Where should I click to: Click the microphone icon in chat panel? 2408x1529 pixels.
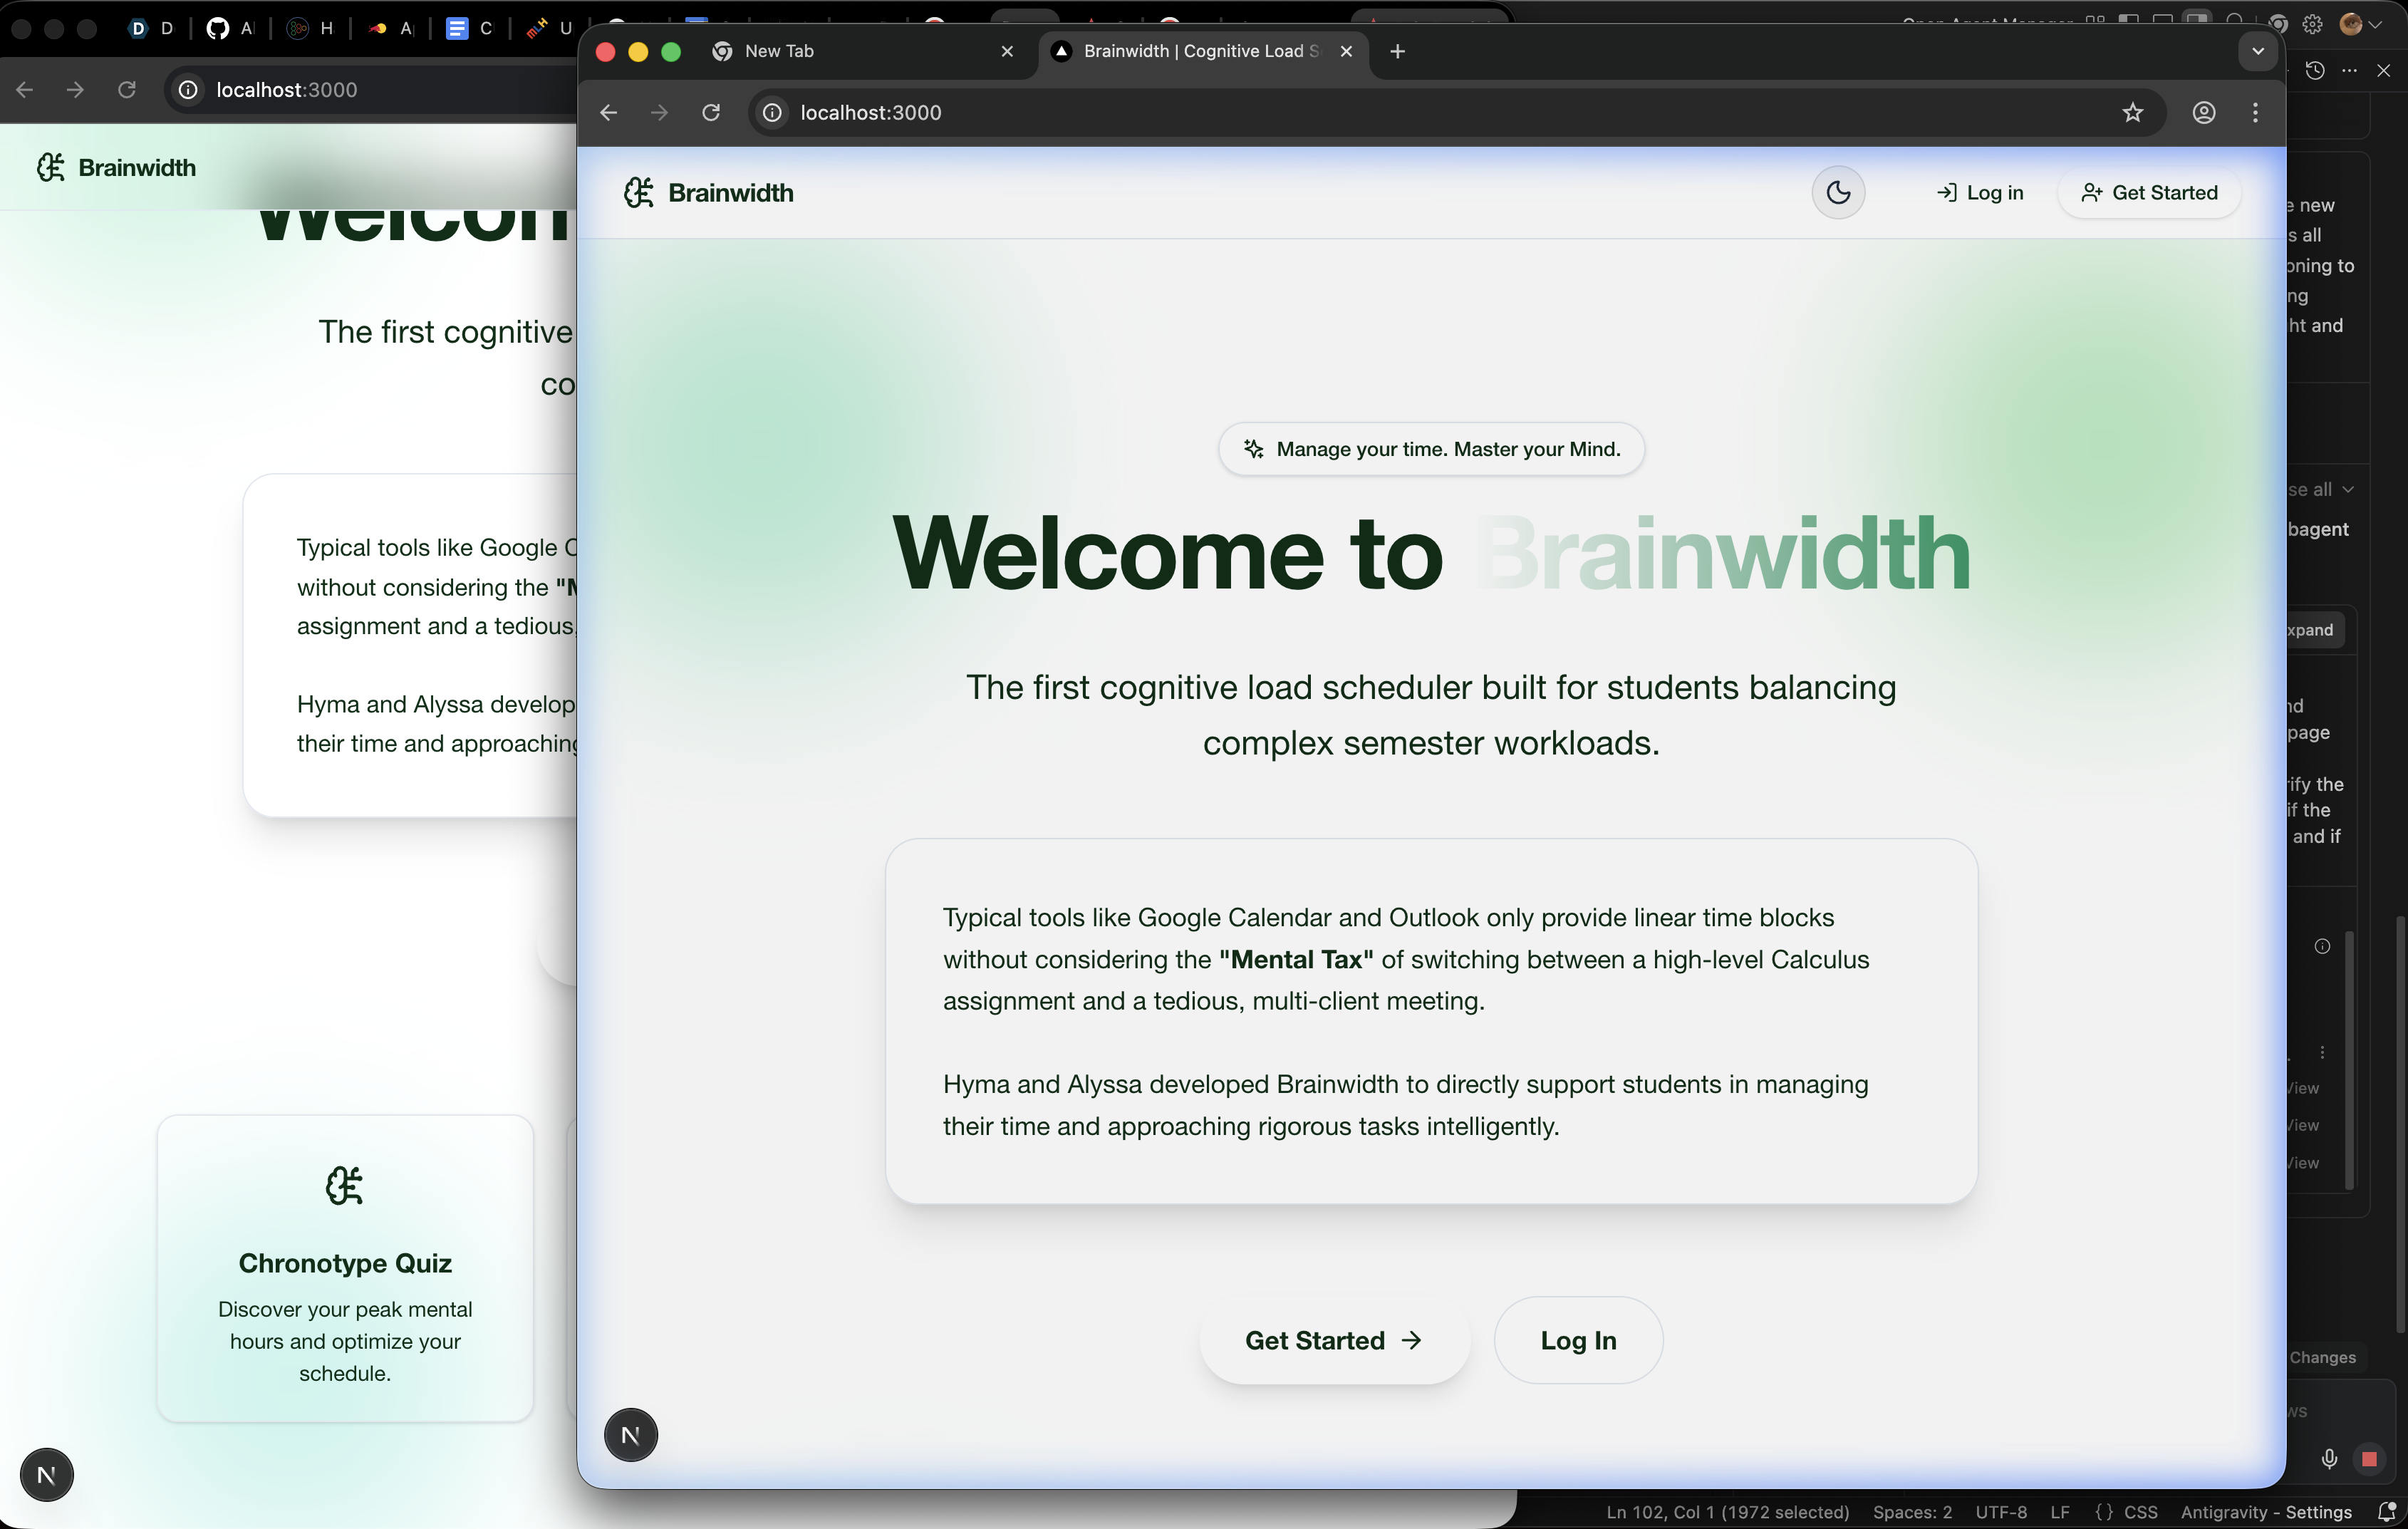click(x=2329, y=1459)
